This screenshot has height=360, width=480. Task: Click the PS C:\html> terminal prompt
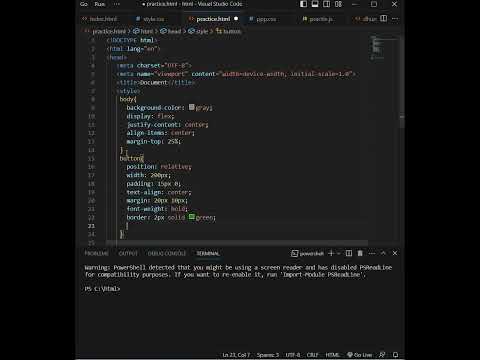click(x=102, y=289)
